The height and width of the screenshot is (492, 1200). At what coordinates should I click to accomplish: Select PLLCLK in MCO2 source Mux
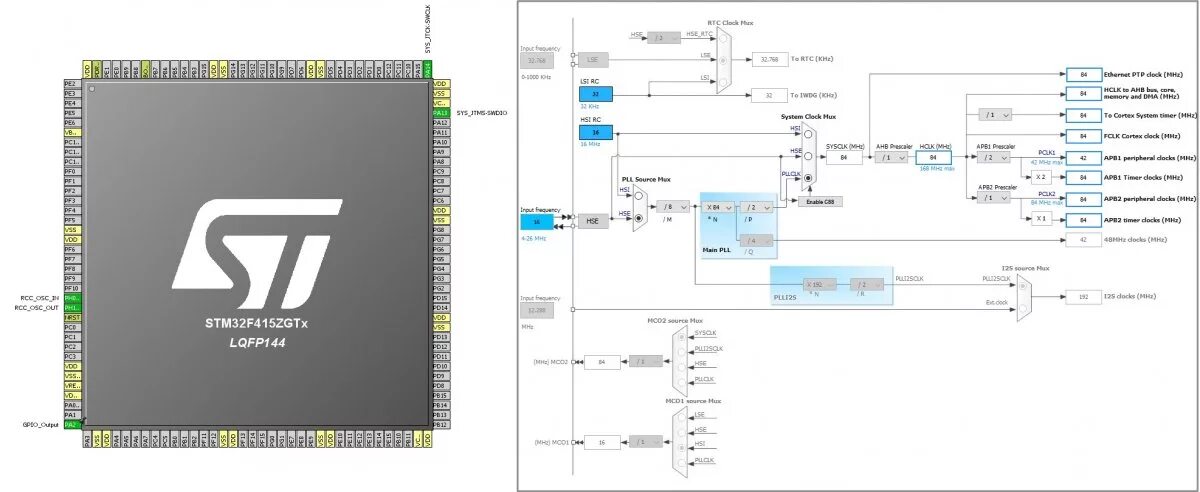(x=683, y=384)
